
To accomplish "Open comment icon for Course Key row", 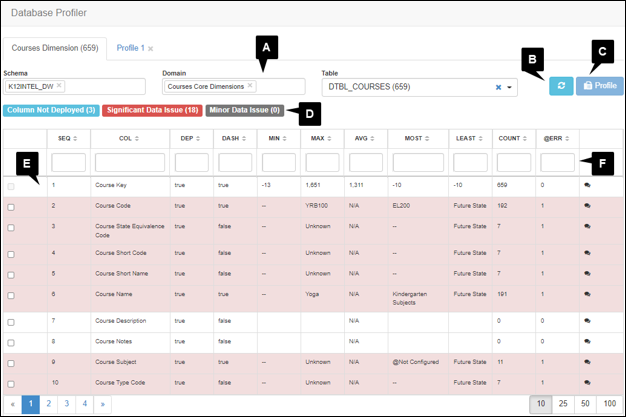I will [588, 186].
